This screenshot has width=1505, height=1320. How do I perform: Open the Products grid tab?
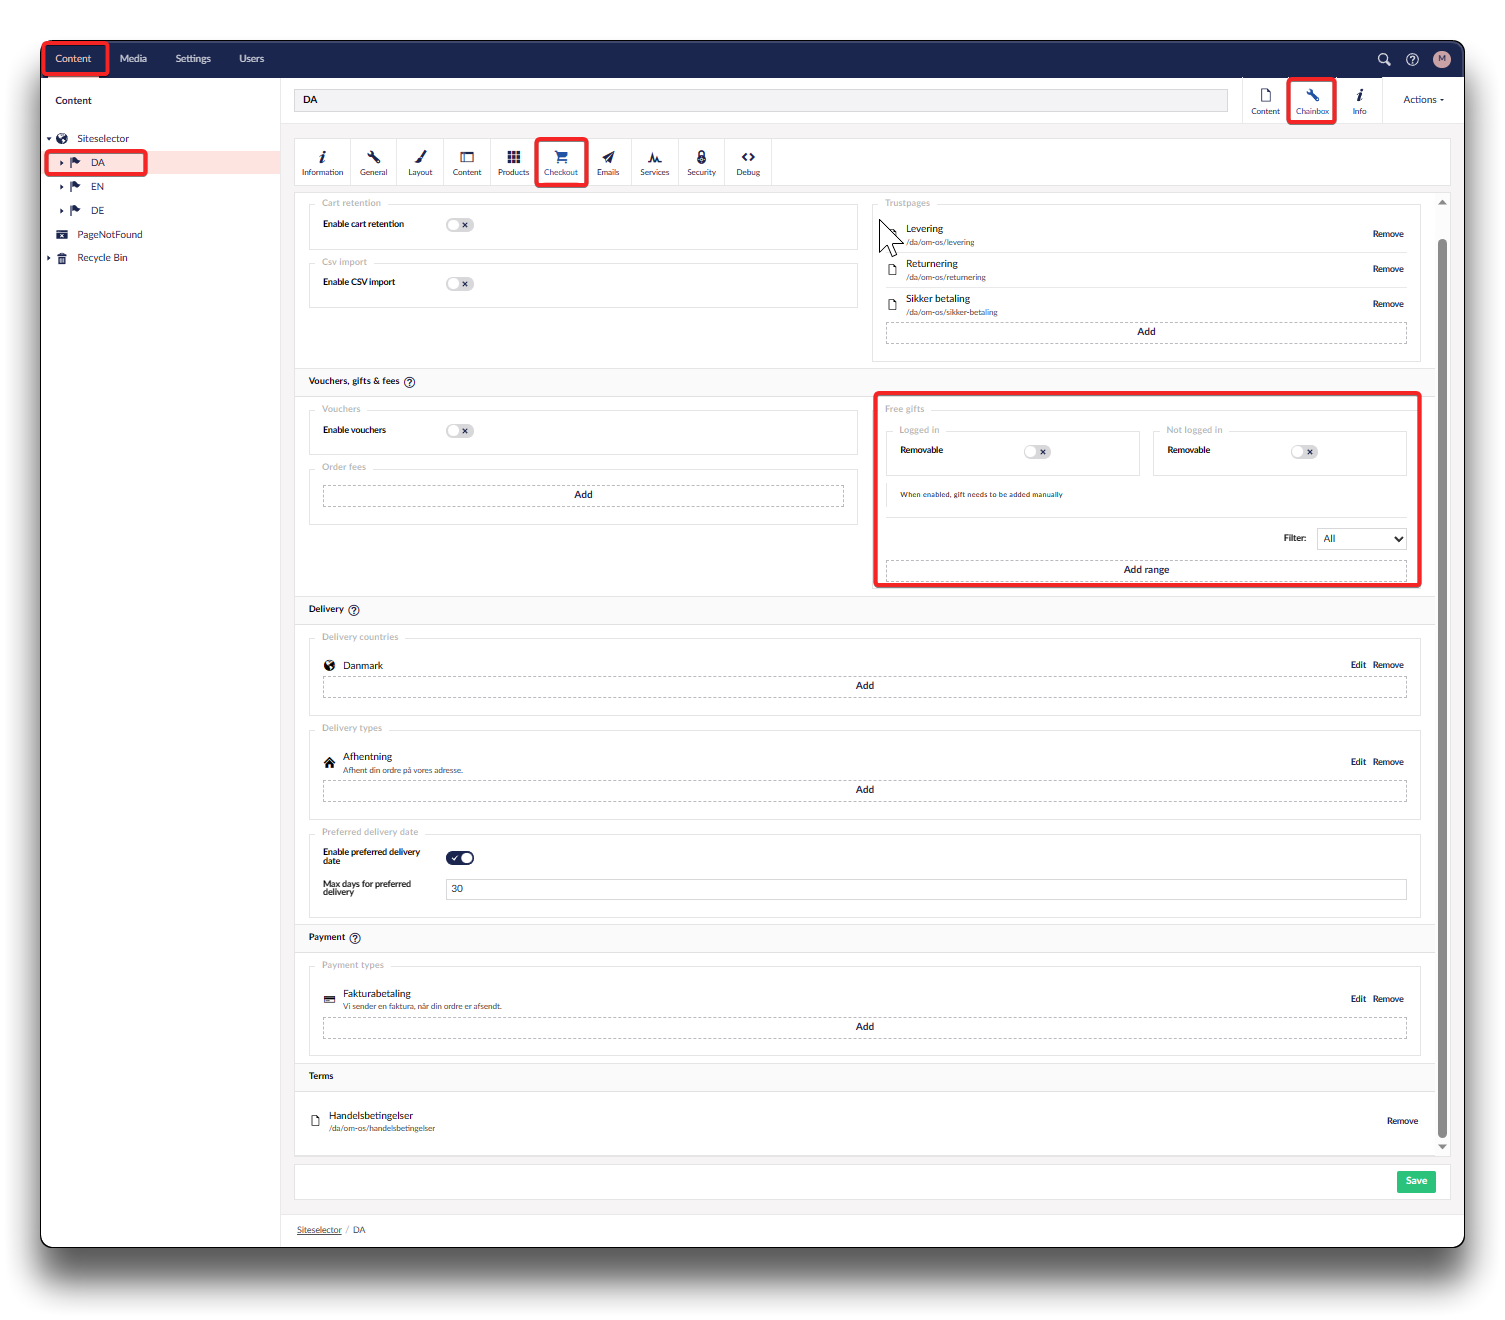pos(513,163)
